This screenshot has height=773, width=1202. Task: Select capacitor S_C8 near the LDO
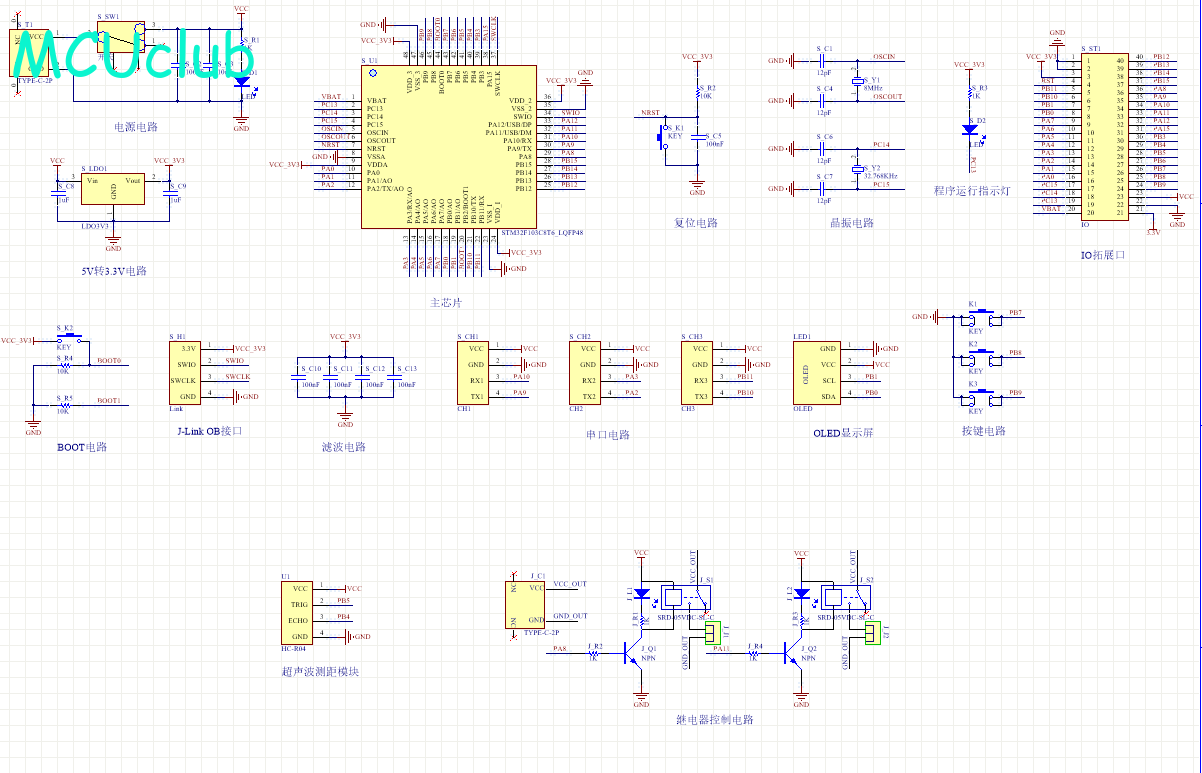pyautogui.click(x=57, y=192)
